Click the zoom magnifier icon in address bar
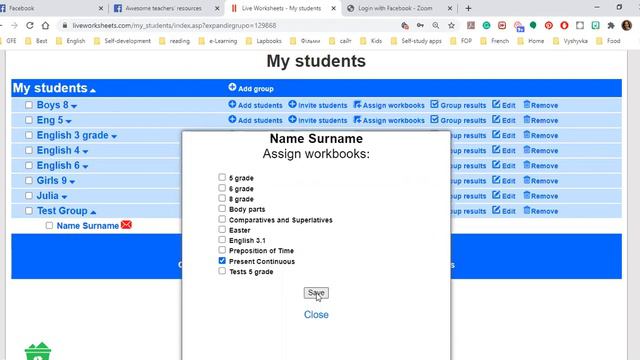Image resolution: width=640 pixels, height=360 pixels. [x=436, y=25]
